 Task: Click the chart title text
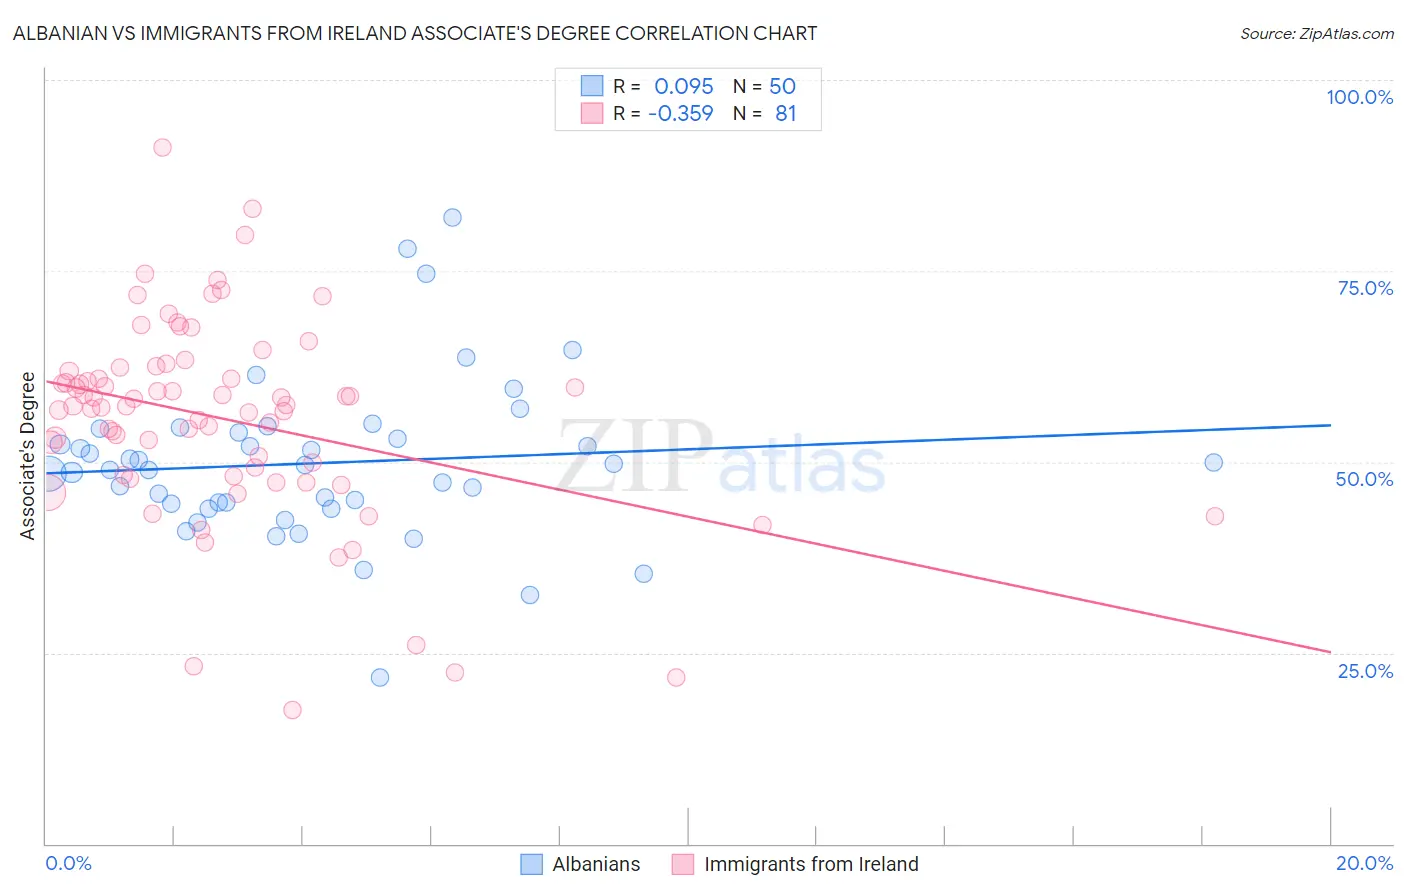point(415,33)
